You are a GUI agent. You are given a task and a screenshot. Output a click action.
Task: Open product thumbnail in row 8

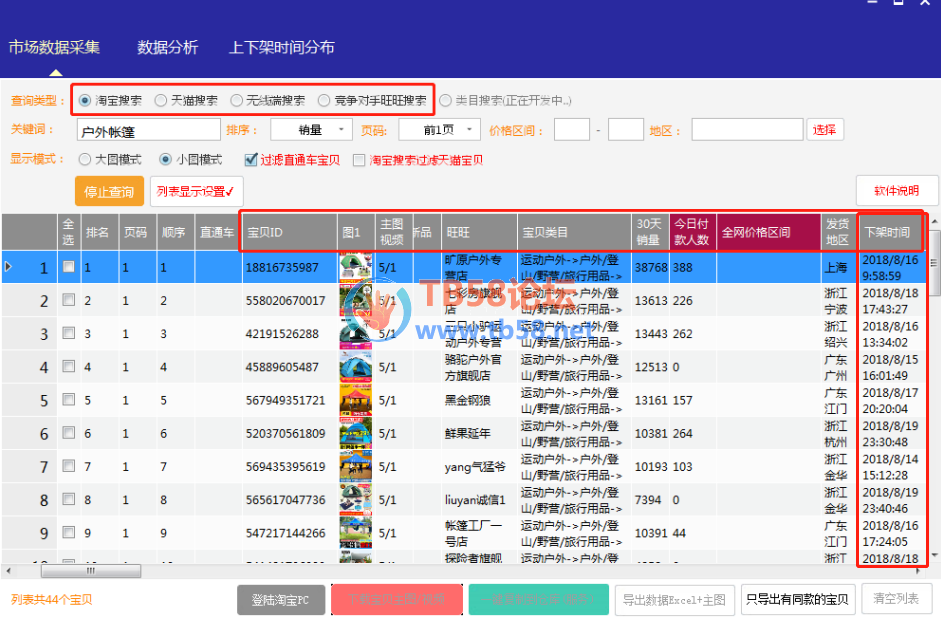[355, 499]
